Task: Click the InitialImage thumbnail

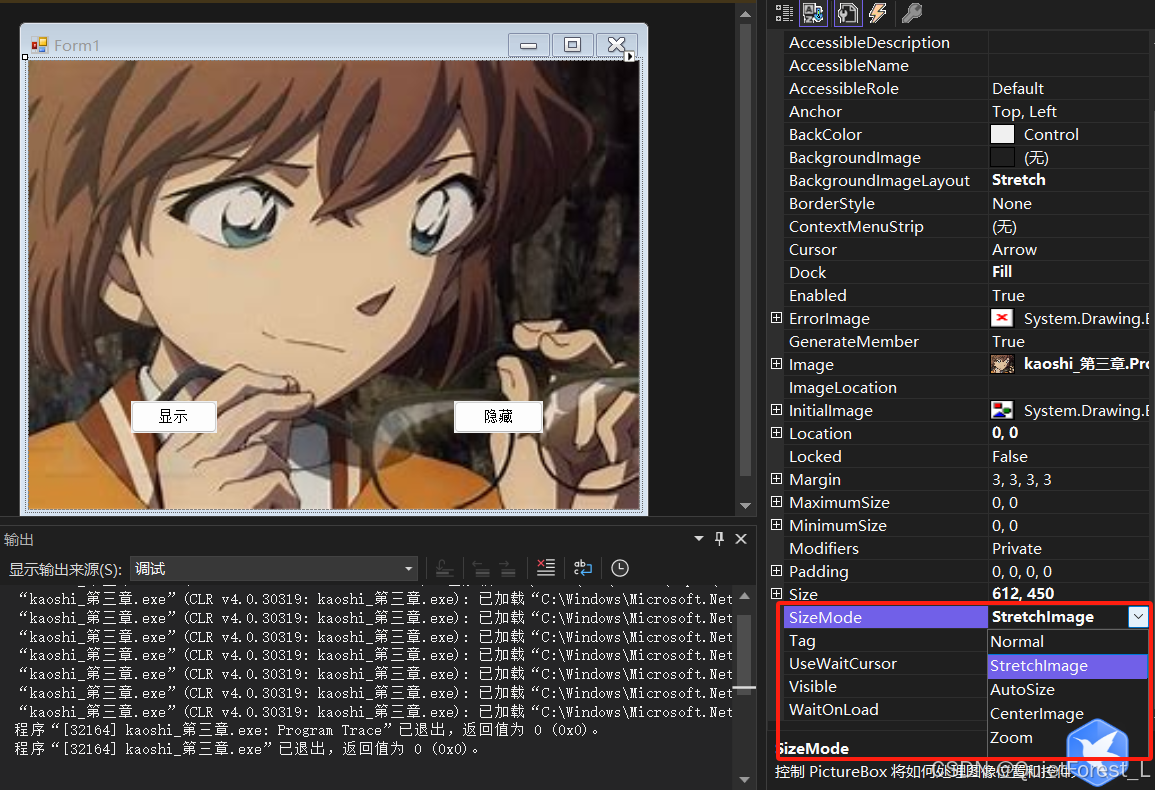Action: click(1002, 410)
